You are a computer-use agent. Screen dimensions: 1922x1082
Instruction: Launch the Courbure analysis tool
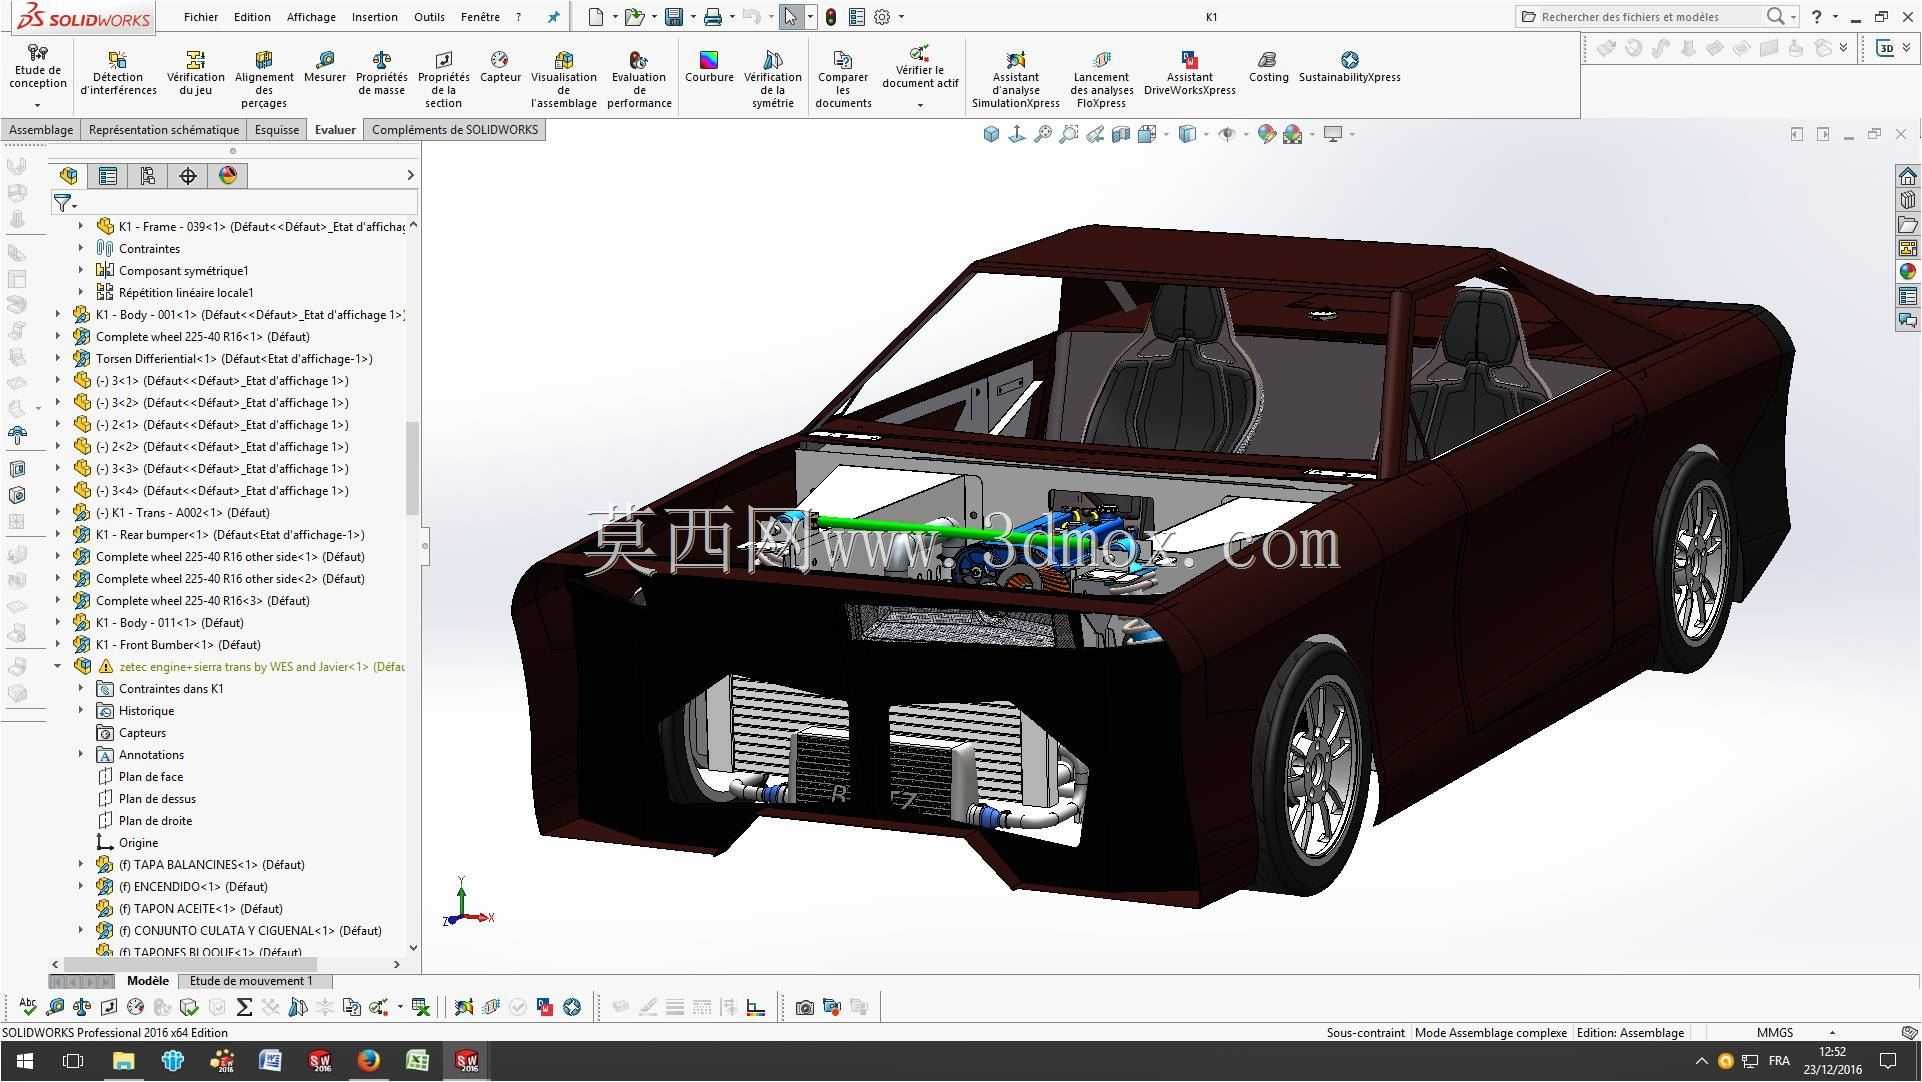click(x=709, y=67)
